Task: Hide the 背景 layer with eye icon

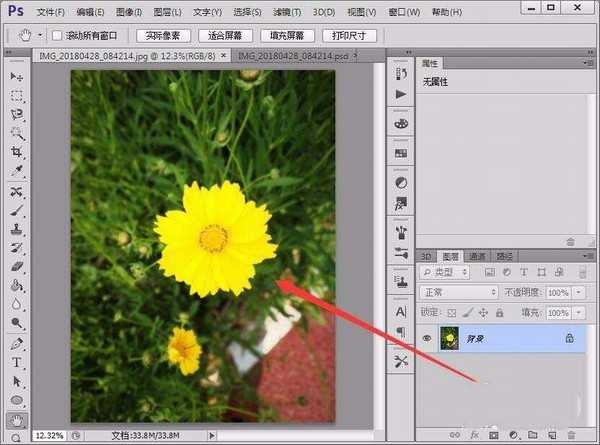Action: [428, 339]
